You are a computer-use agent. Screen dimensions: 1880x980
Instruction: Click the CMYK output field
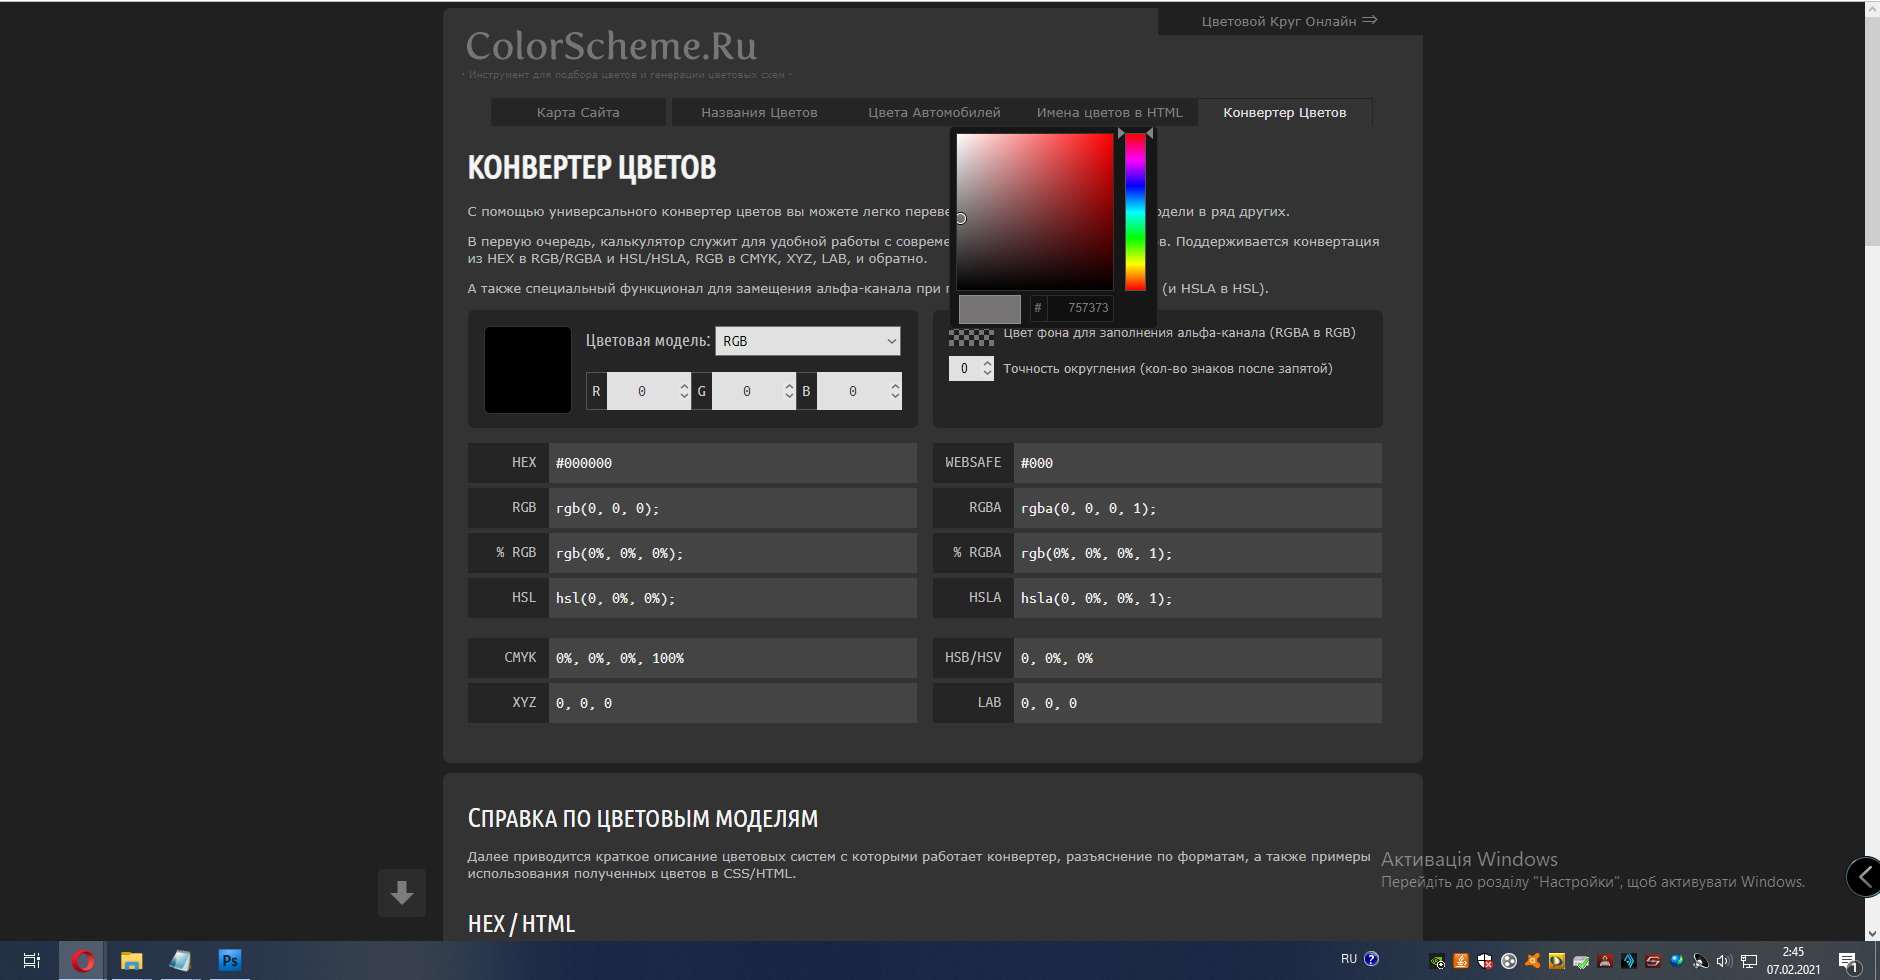732,658
